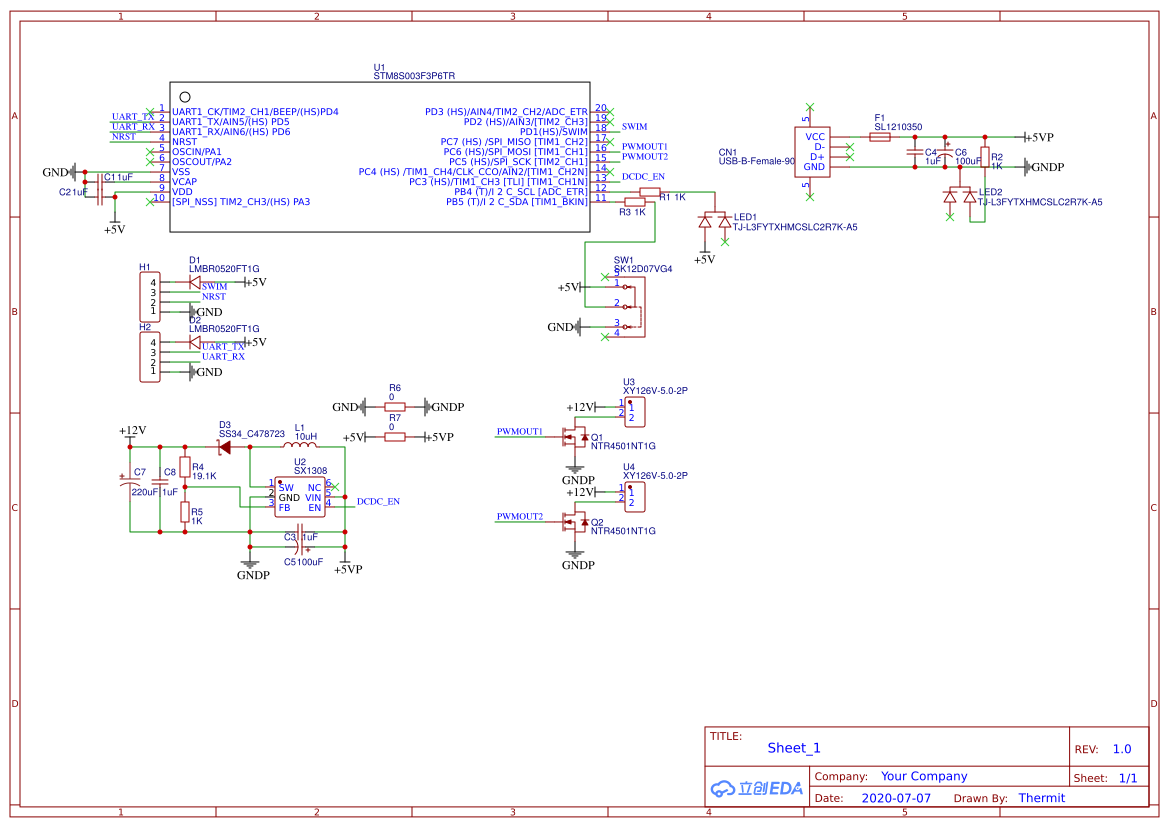Click the LCEDA logo in title block
Screen dimensions: 1169x827
pyautogui.click(x=757, y=788)
